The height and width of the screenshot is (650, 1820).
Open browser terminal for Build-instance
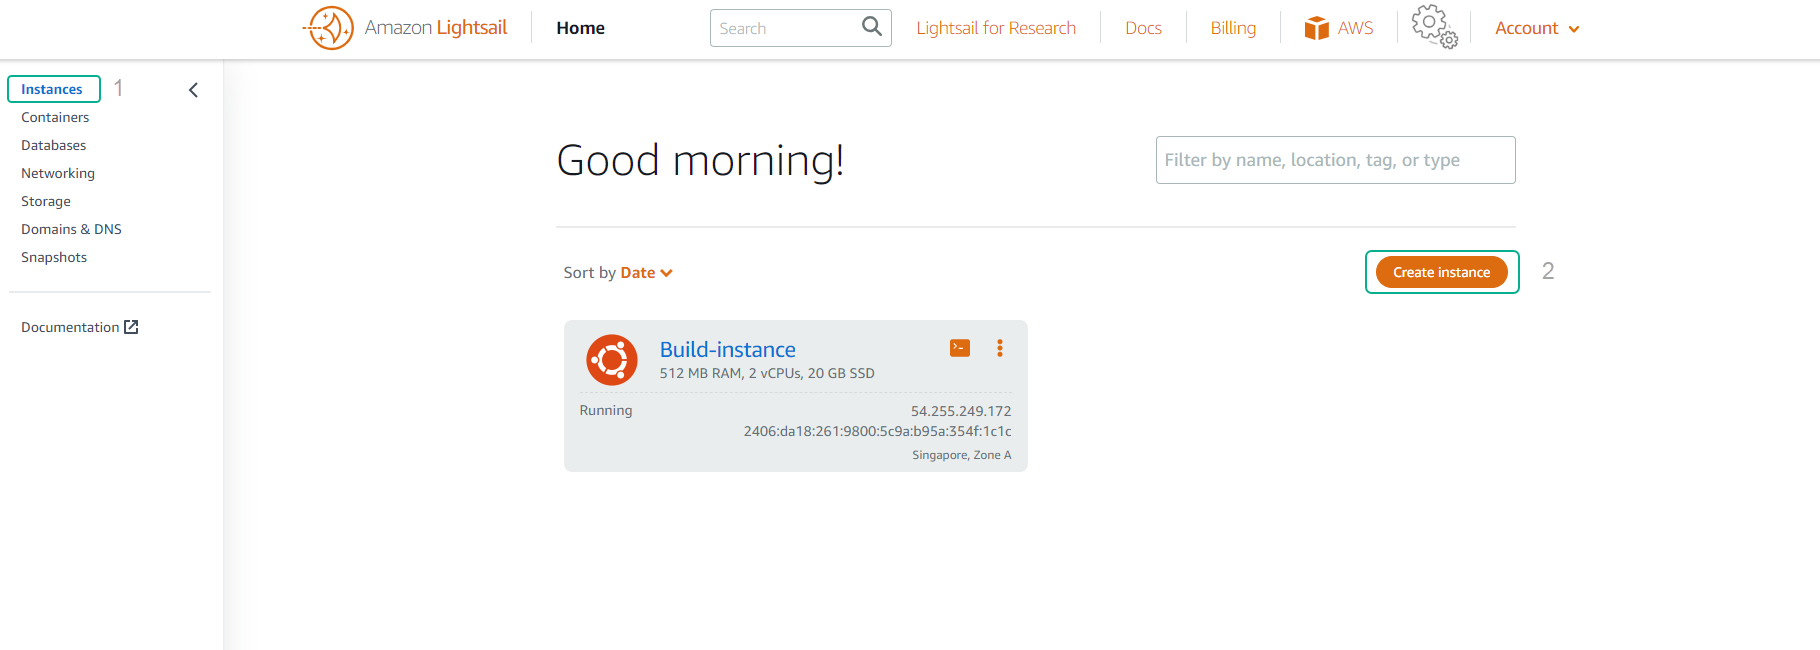click(960, 348)
